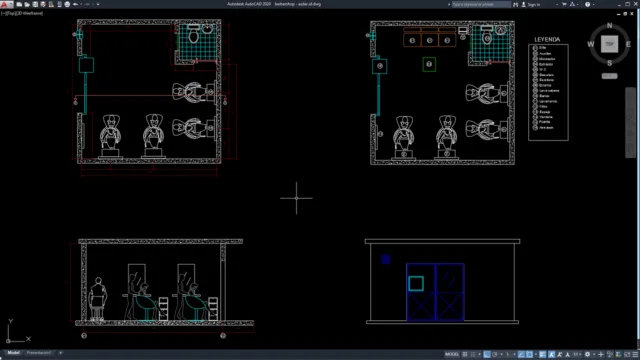Click the units isolate objects icon
The height and width of the screenshot is (360, 640).
coord(610,355)
